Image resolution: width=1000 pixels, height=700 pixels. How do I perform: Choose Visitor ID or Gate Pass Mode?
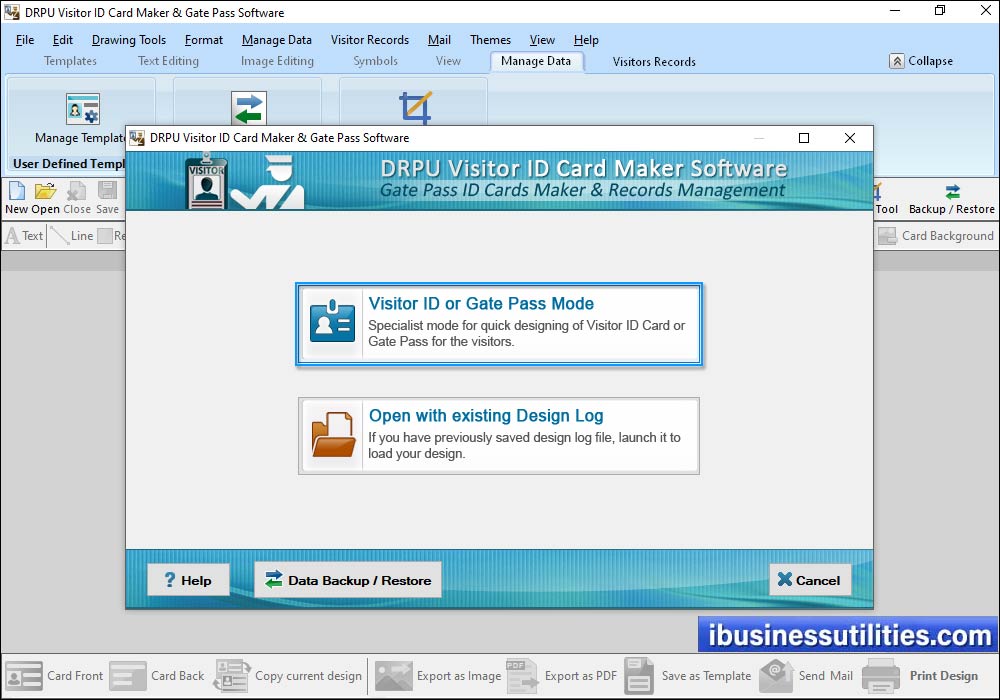click(x=498, y=324)
